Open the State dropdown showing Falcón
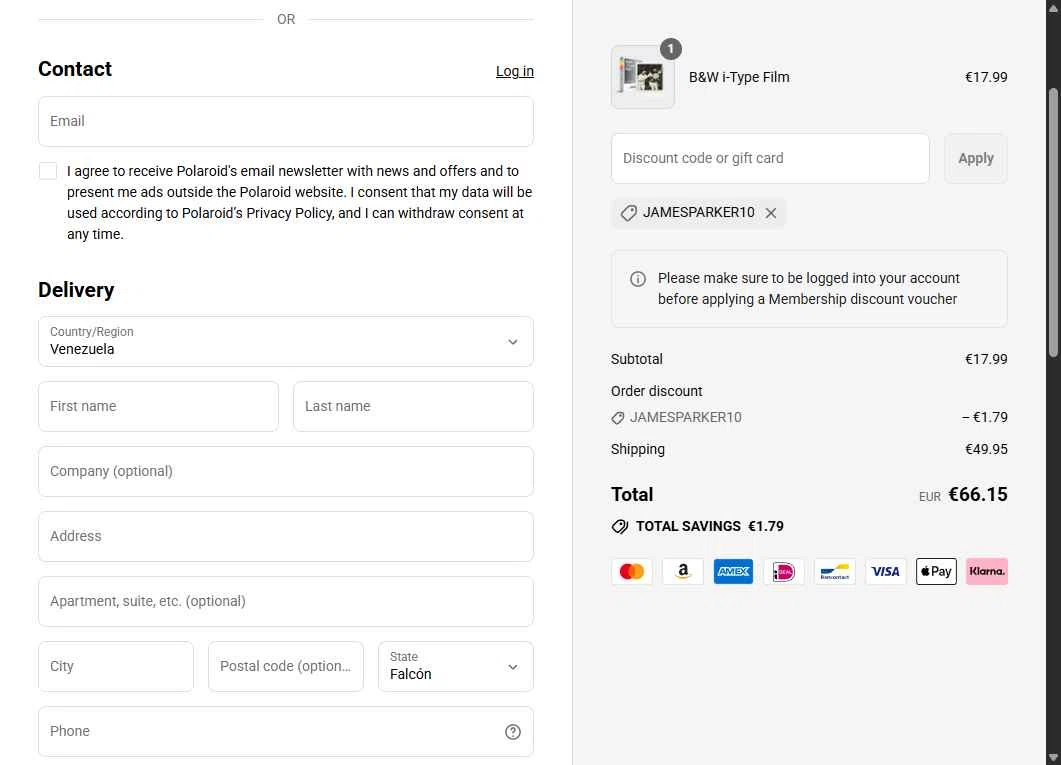 point(455,666)
